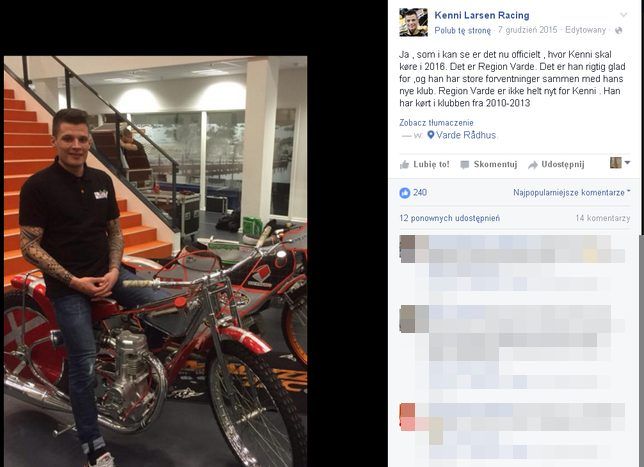Click the location pin icon
The image size is (644, 467).
point(431,135)
